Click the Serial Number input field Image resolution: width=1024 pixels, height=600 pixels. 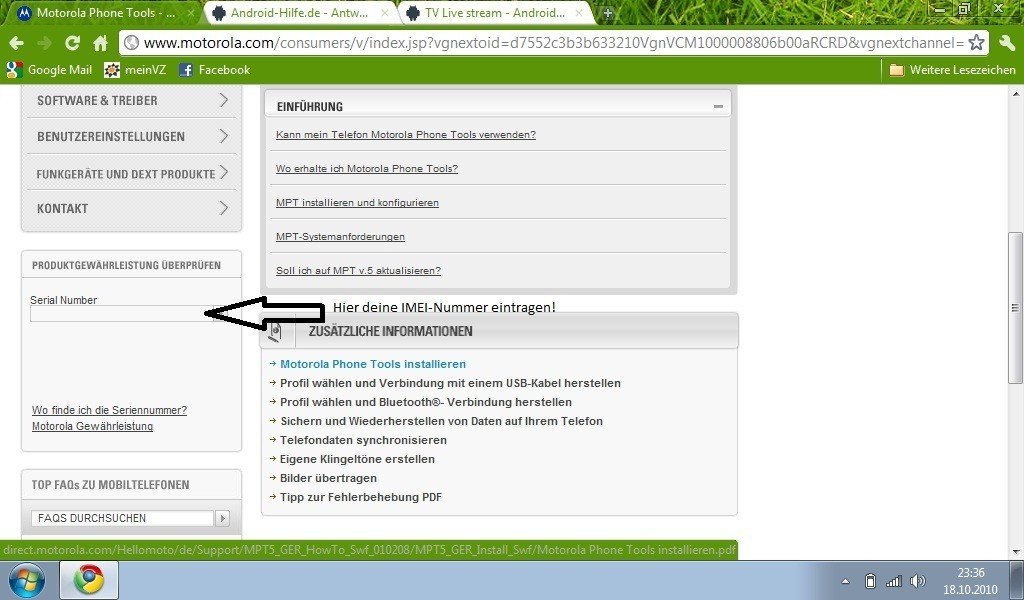pyautogui.click(x=122, y=314)
